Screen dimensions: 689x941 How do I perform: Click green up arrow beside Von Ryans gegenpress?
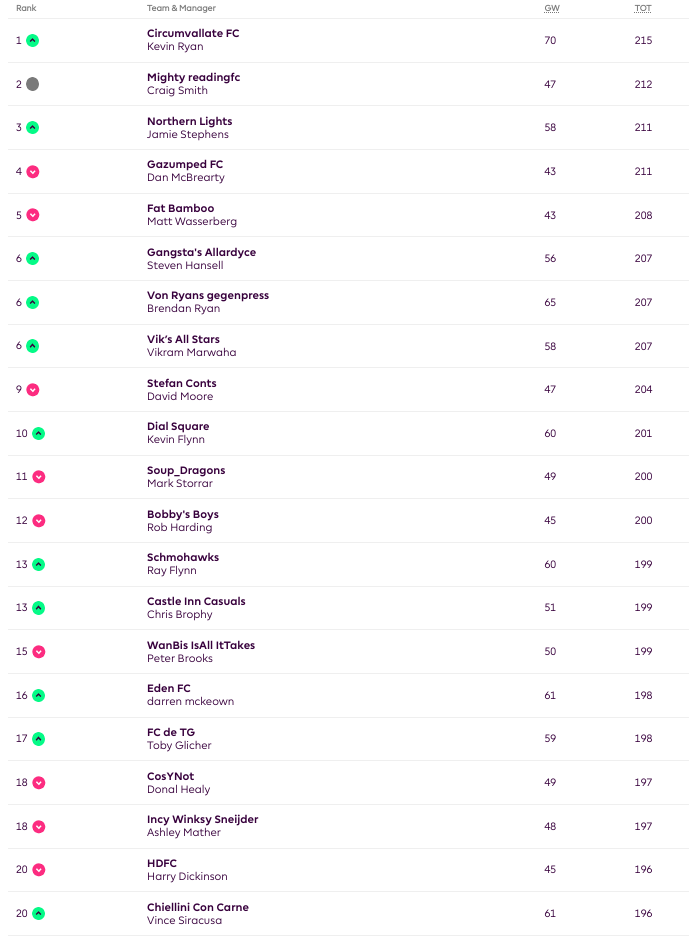tap(32, 303)
